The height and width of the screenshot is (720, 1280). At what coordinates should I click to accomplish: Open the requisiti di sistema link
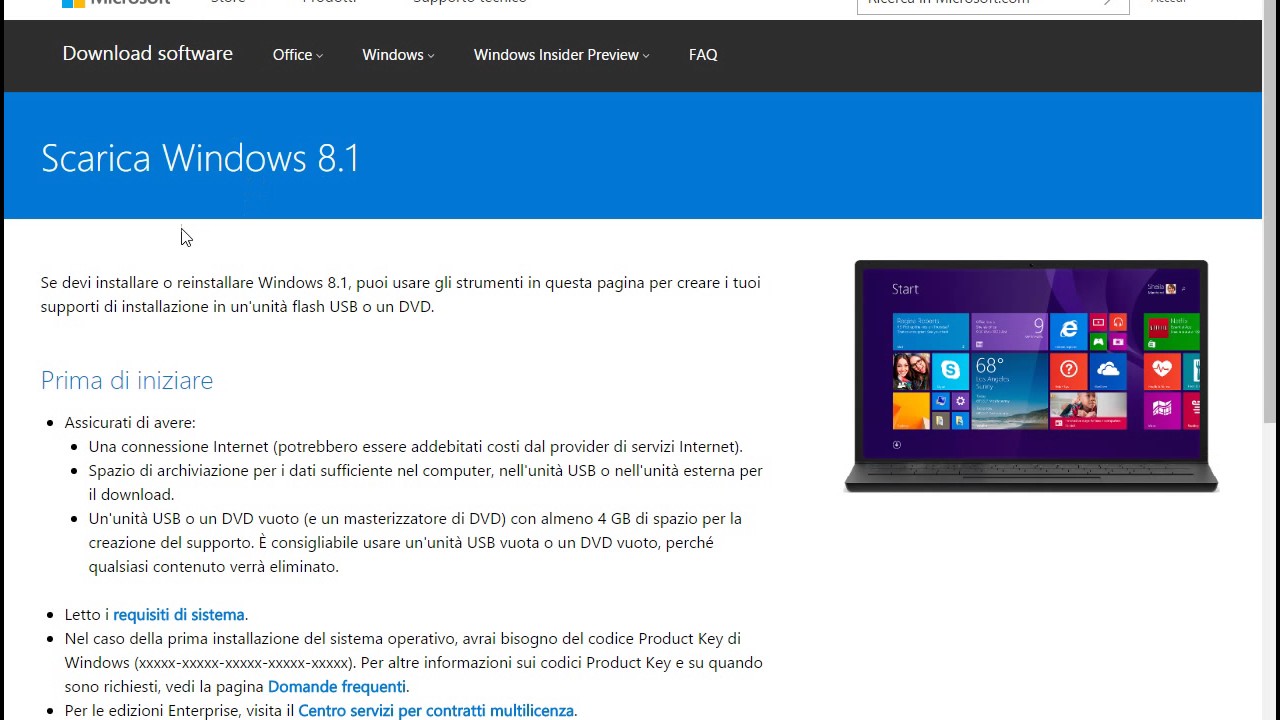pos(179,614)
